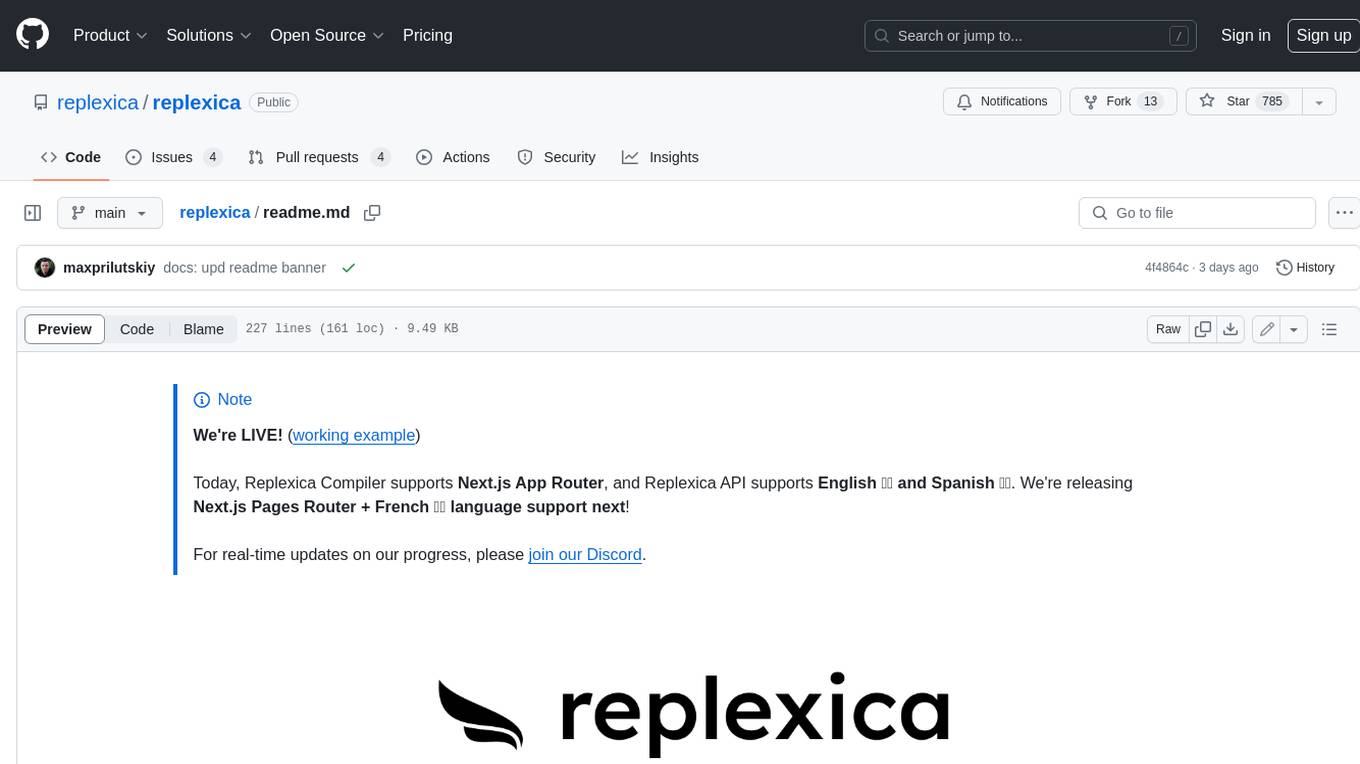The width and height of the screenshot is (1360, 764).
Task: Show the commit status checkmark details
Action: [x=348, y=267]
